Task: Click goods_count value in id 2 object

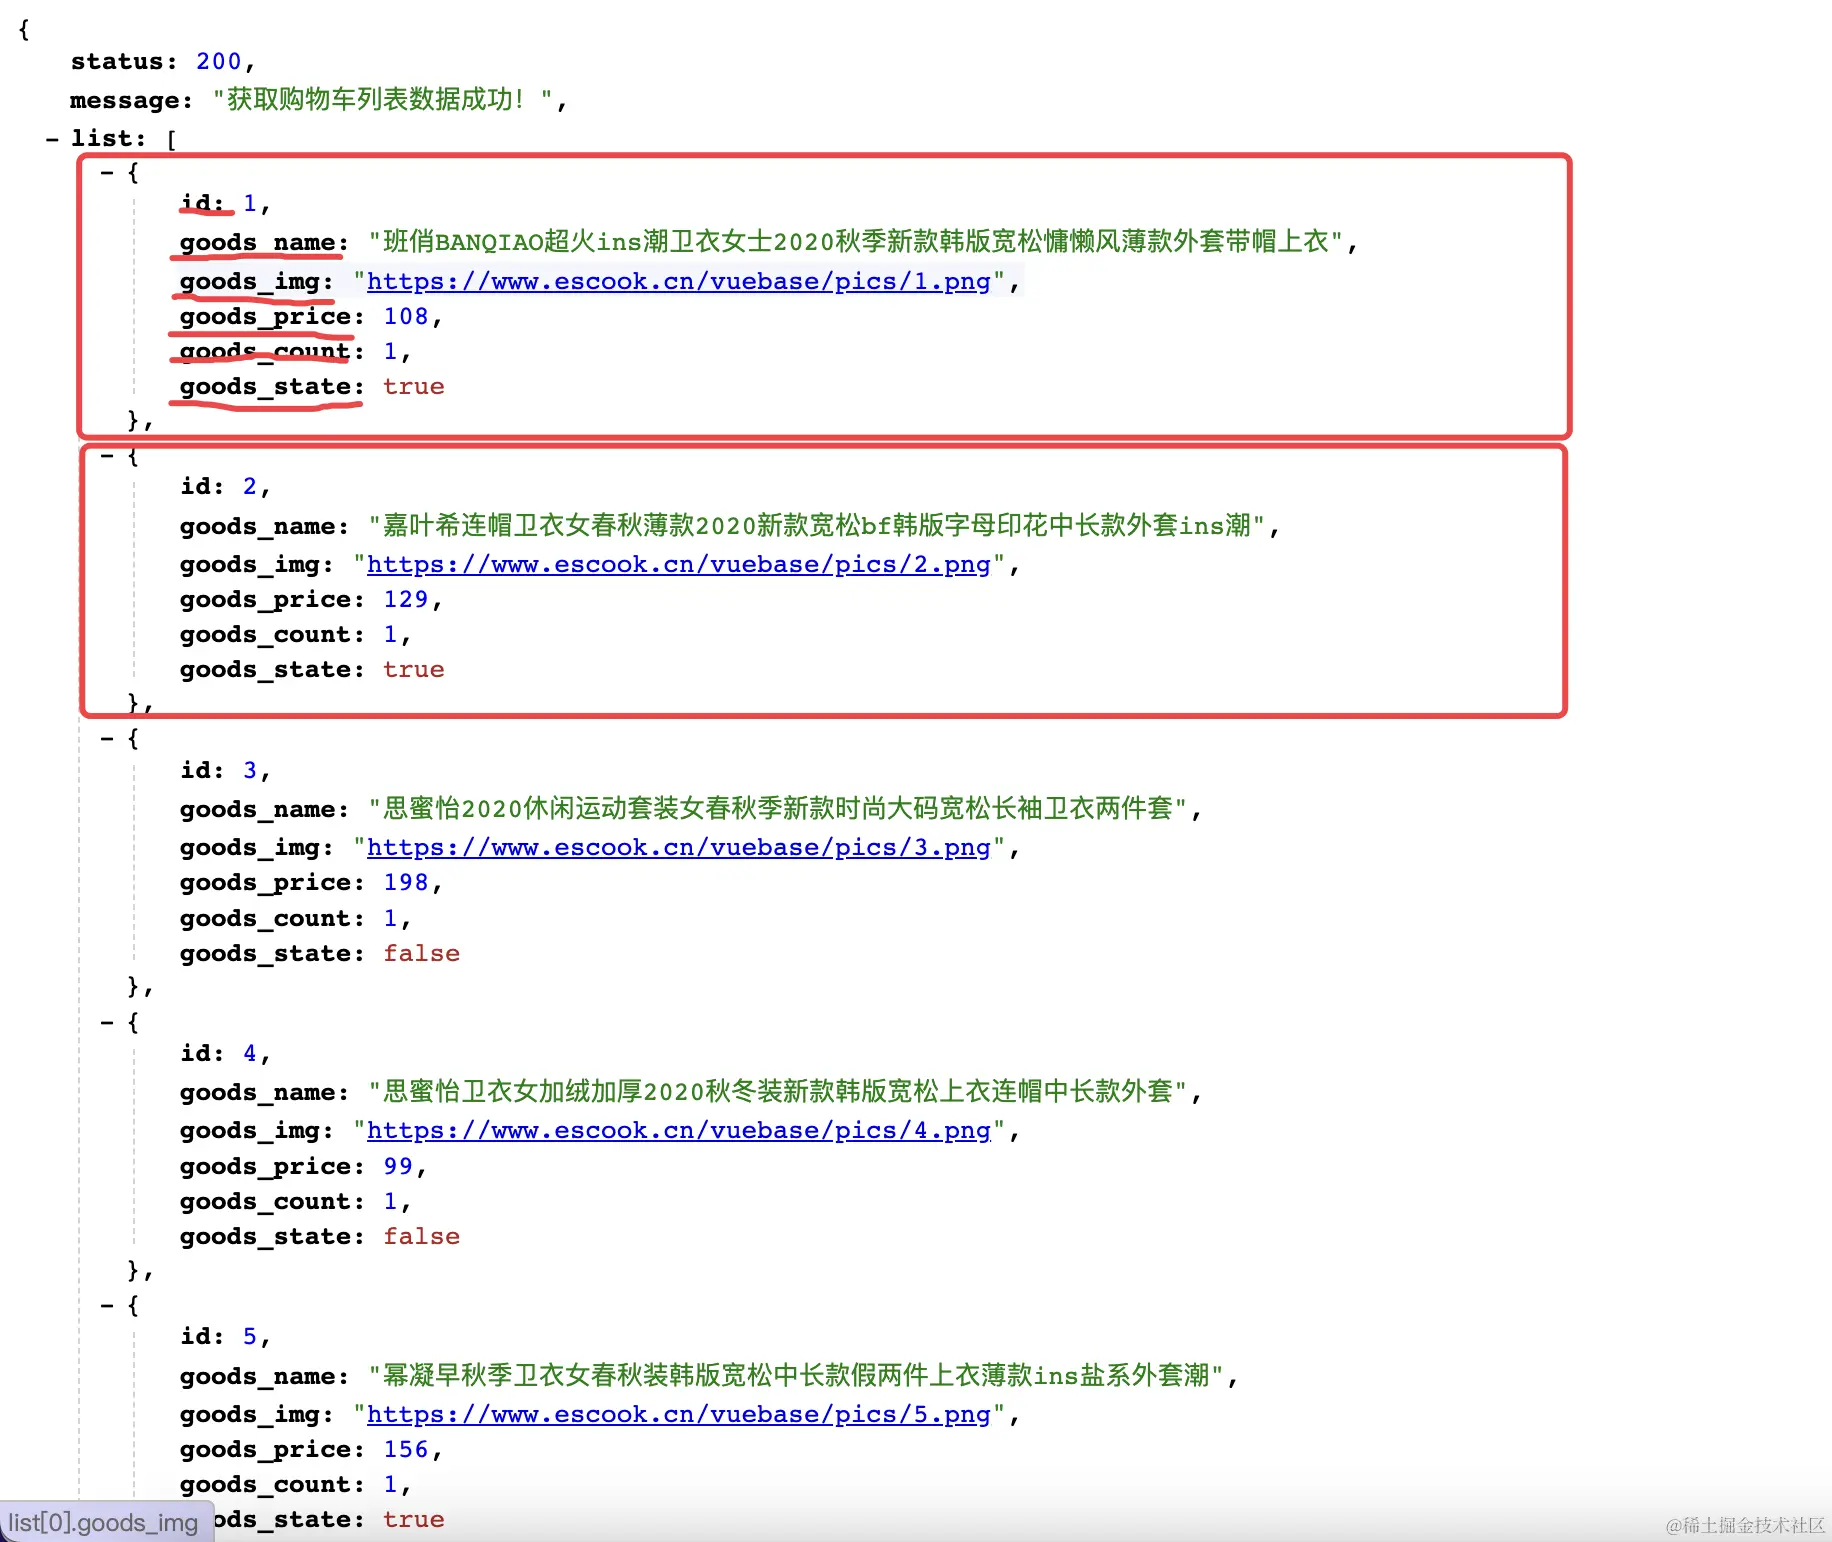Action: [x=390, y=635]
